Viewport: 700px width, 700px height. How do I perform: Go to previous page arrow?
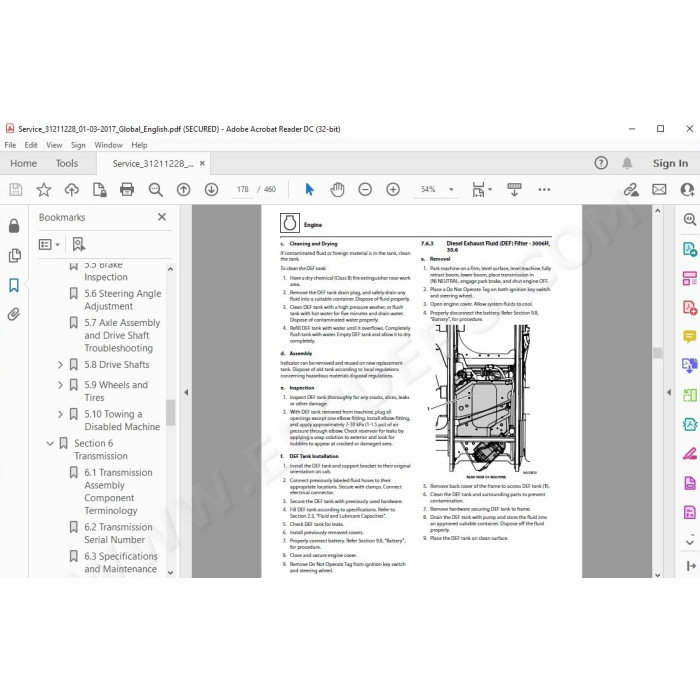click(183, 190)
